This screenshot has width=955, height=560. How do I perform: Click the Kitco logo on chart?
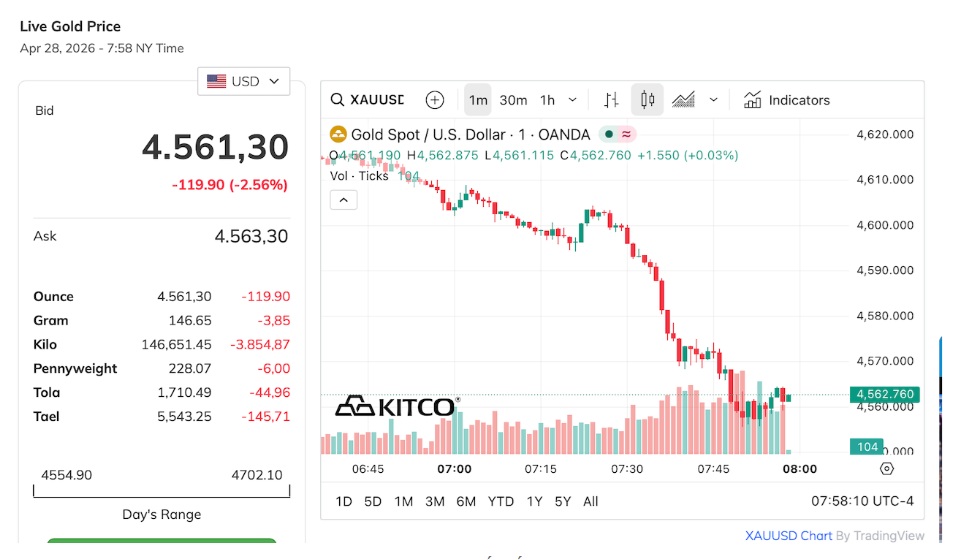396,406
